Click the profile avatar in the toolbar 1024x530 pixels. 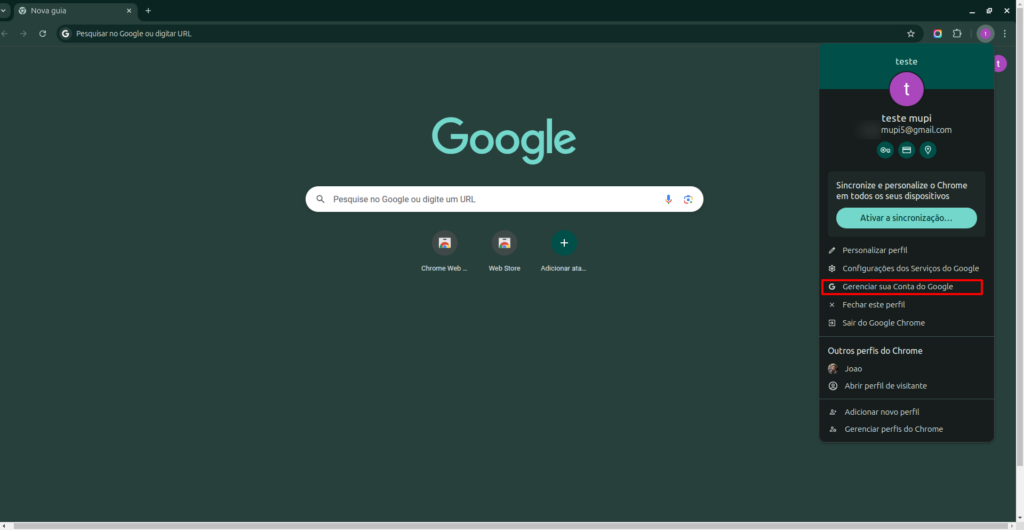[985, 33]
